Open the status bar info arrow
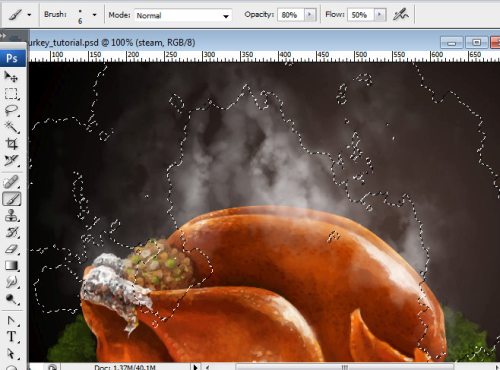 click(x=195, y=367)
